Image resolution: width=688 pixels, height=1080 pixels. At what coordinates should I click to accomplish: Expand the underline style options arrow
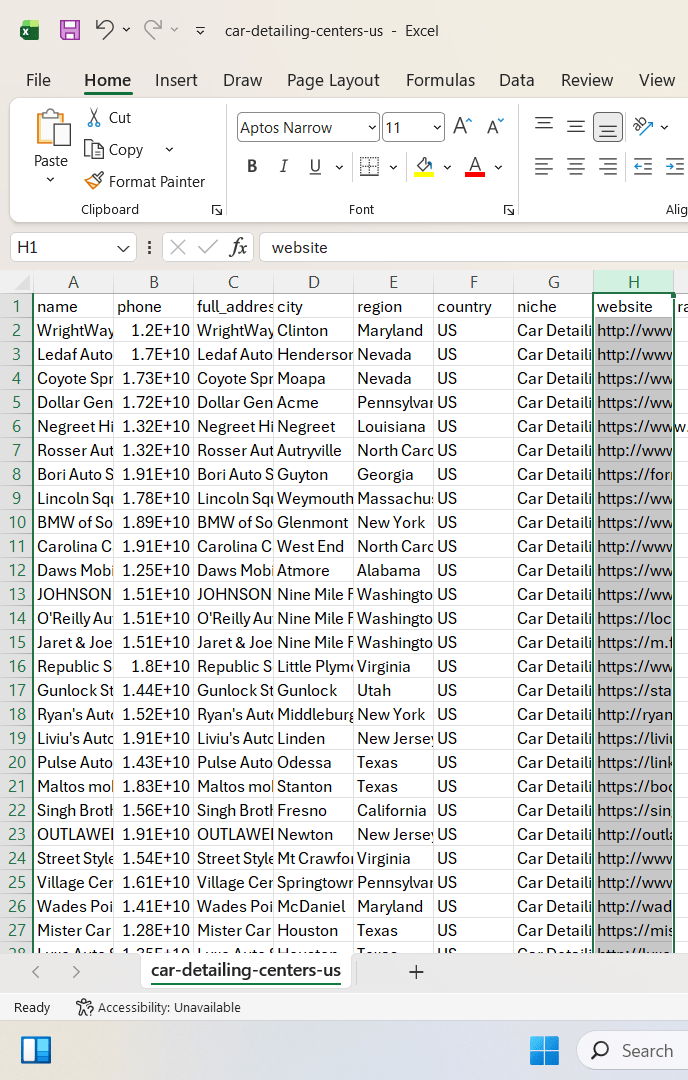(x=339, y=167)
